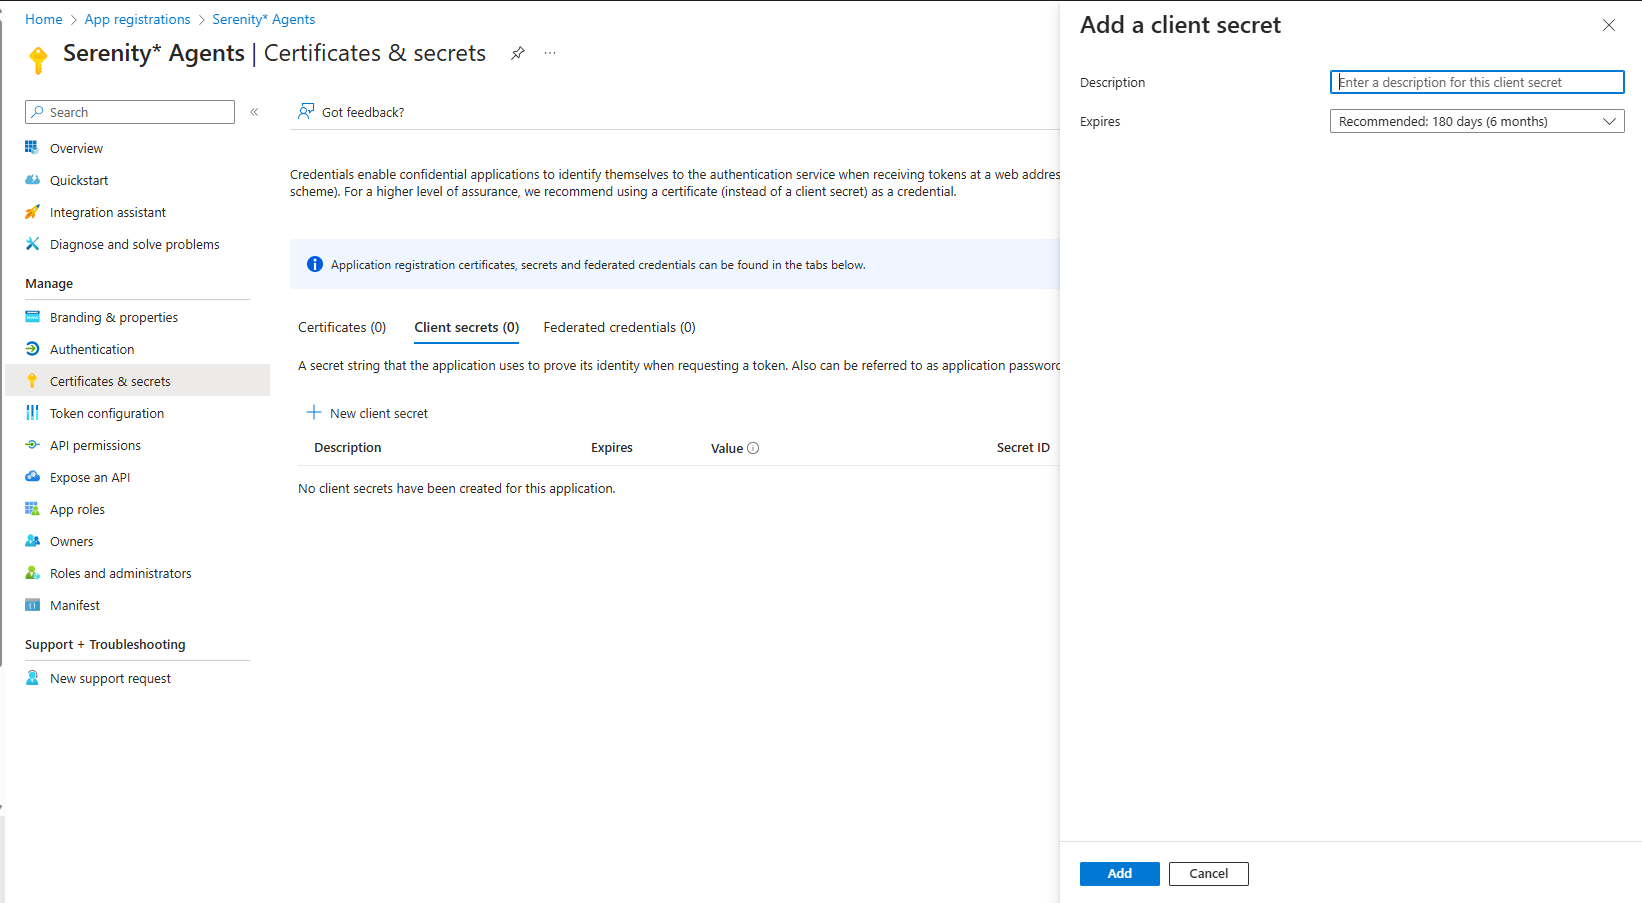1642x903 pixels.
Task: Open Diagnose and solve problems item
Action: 137,244
